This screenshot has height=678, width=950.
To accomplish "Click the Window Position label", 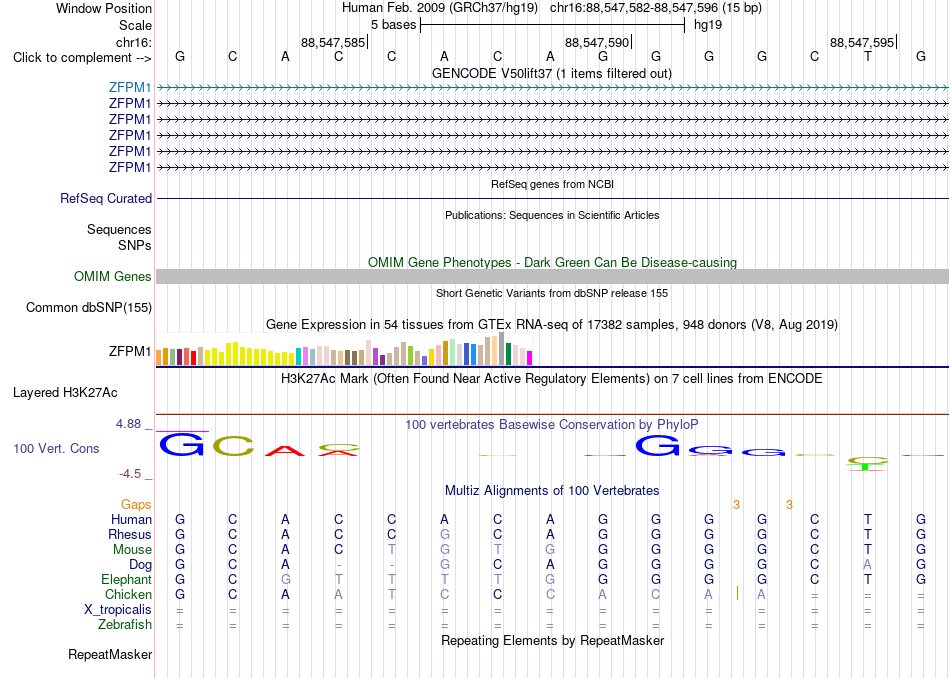I will (x=104, y=8).
